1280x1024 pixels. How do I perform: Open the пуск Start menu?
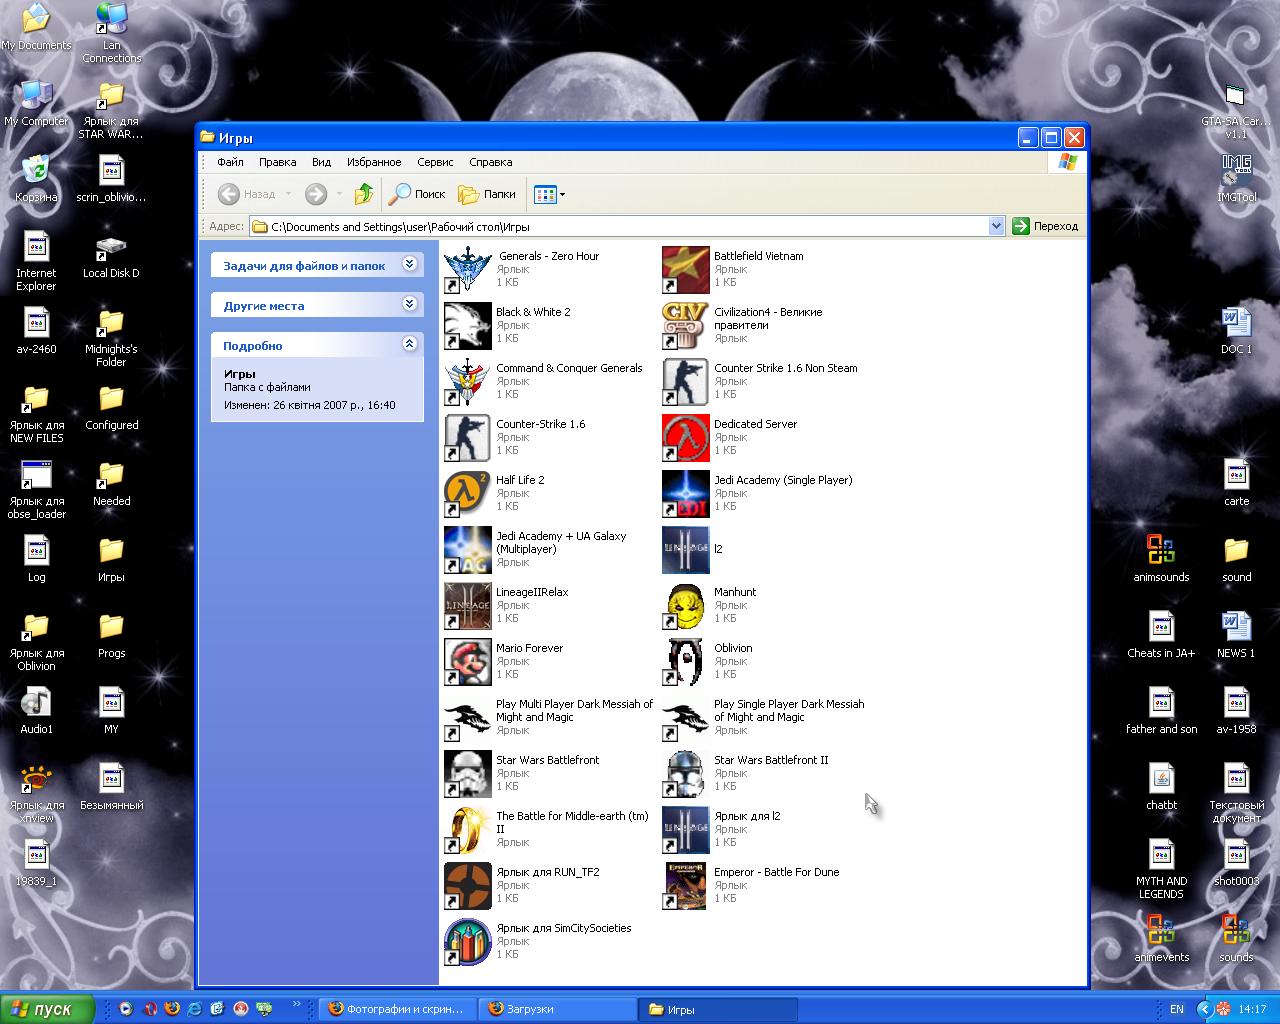(47, 1009)
